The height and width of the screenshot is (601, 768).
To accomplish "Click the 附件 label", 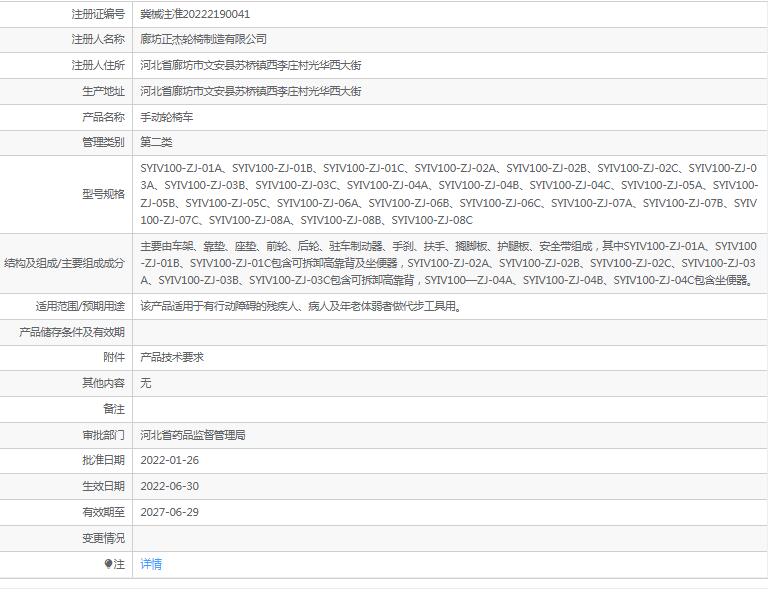I will pyautogui.click(x=114, y=358).
